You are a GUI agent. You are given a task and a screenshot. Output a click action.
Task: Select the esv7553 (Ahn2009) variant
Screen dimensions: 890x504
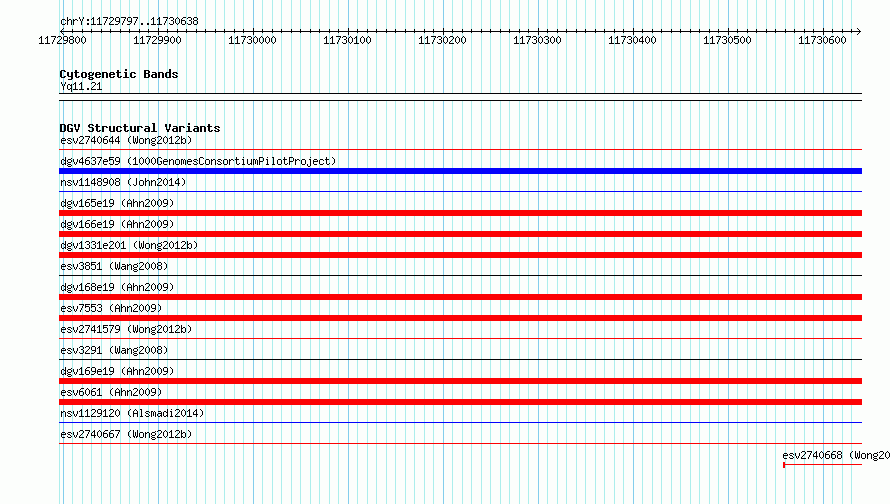pos(111,308)
